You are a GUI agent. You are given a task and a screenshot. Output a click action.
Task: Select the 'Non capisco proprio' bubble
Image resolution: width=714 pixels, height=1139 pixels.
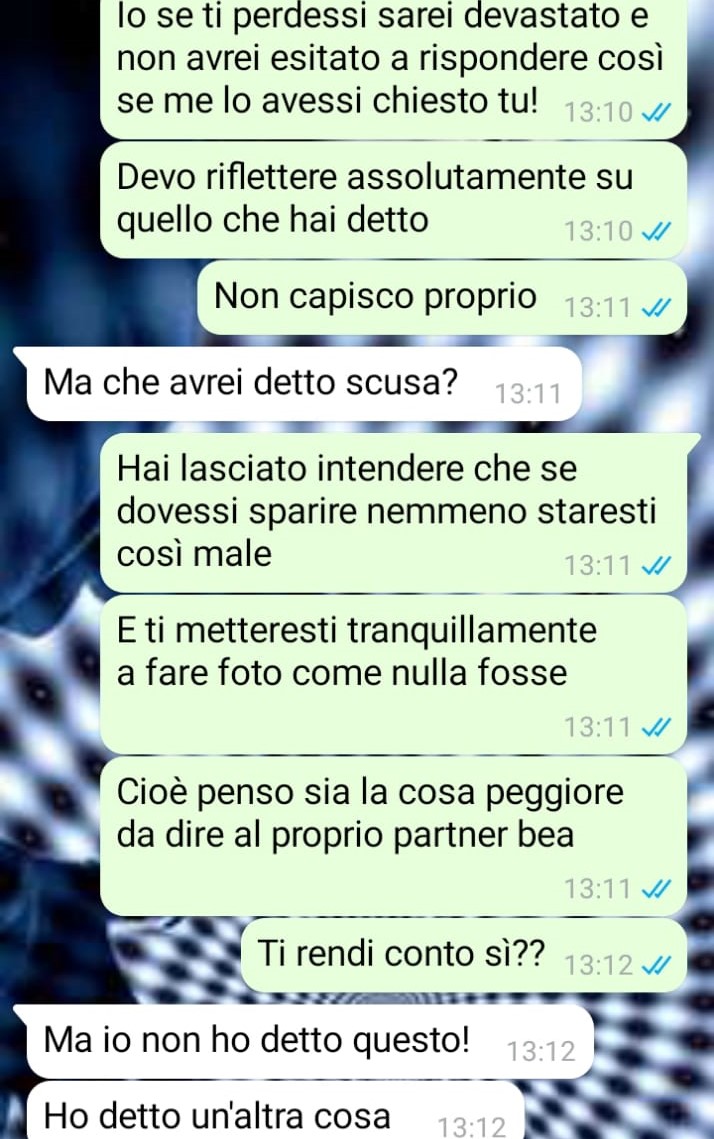442,298
